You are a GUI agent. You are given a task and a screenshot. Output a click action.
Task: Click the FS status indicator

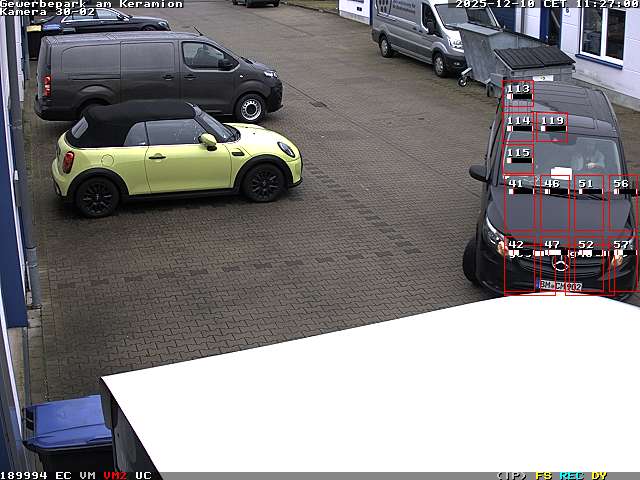coord(543,475)
